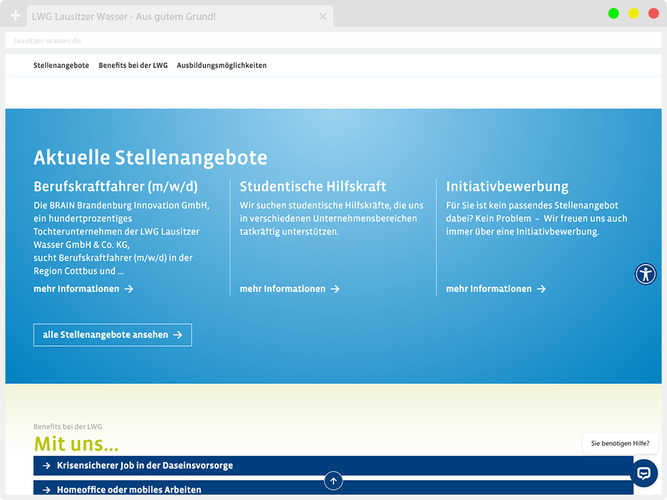Close the LWG Lausitzer Wasser tab
The width and height of the screenshot is (667, 500).
322,17
